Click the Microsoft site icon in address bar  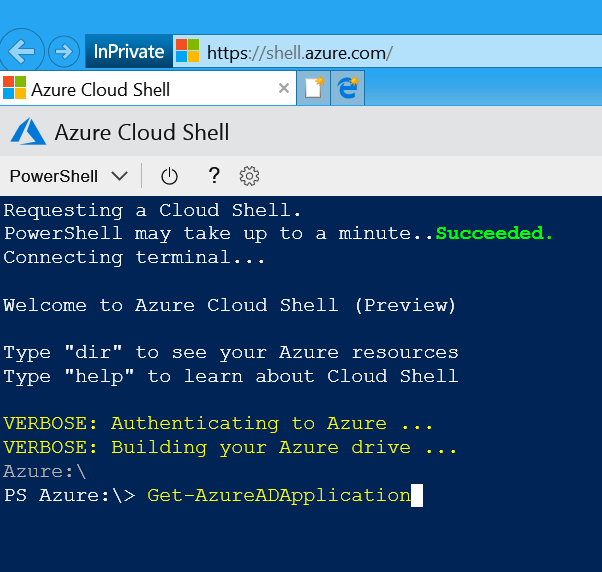[x=187, y=51]
